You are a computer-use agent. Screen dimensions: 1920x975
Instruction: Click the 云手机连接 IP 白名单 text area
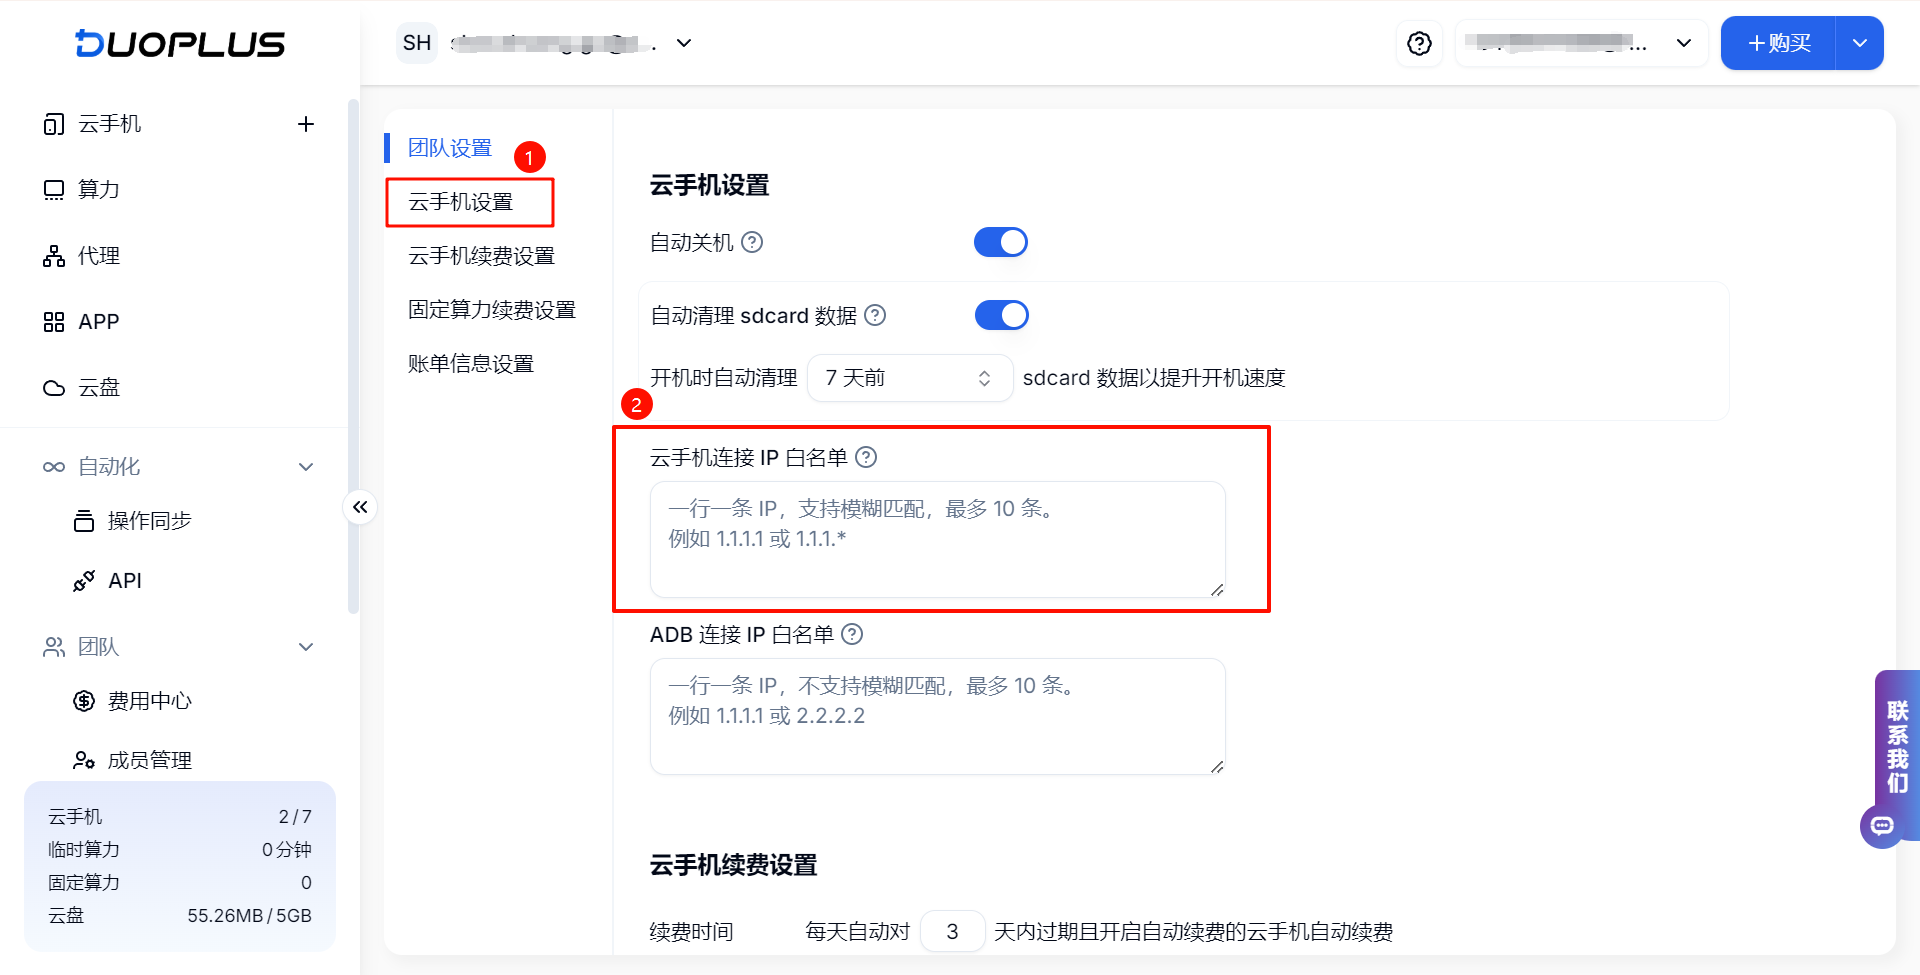click(x=938, y=540)
